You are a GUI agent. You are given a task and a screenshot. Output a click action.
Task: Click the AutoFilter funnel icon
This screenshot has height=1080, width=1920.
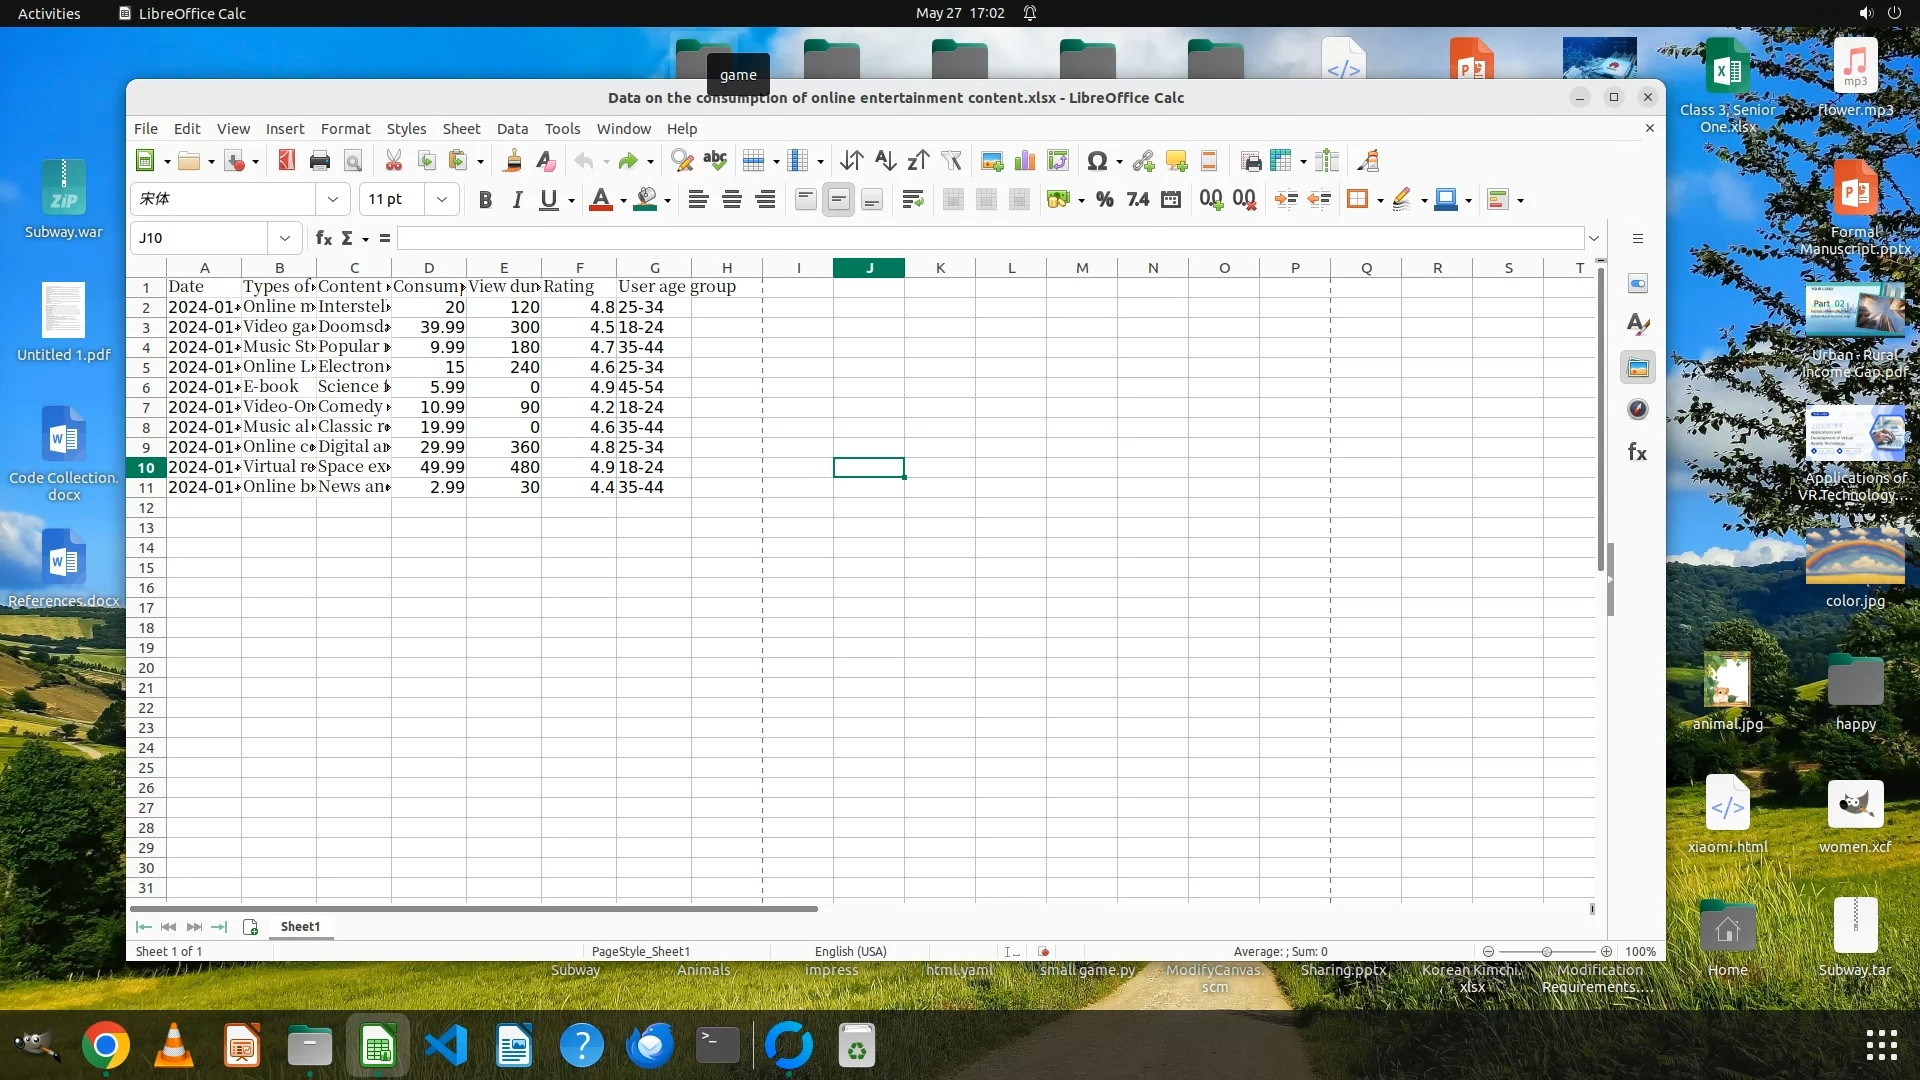(951, 161)
